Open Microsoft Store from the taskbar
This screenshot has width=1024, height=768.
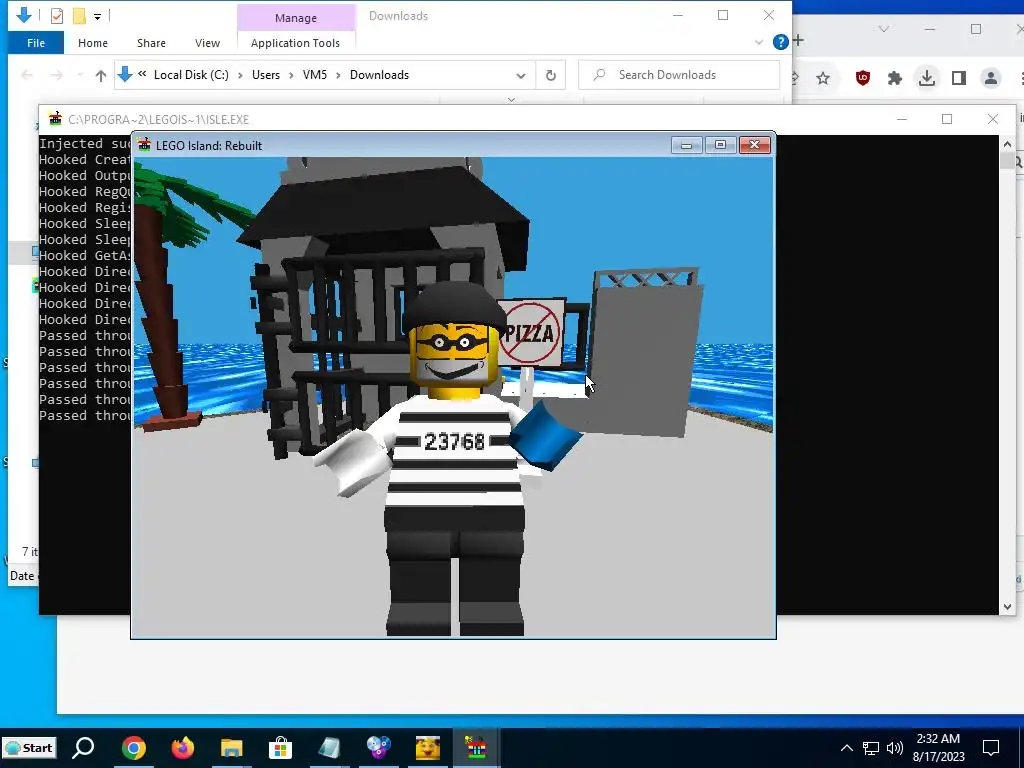tap(280, 748)
